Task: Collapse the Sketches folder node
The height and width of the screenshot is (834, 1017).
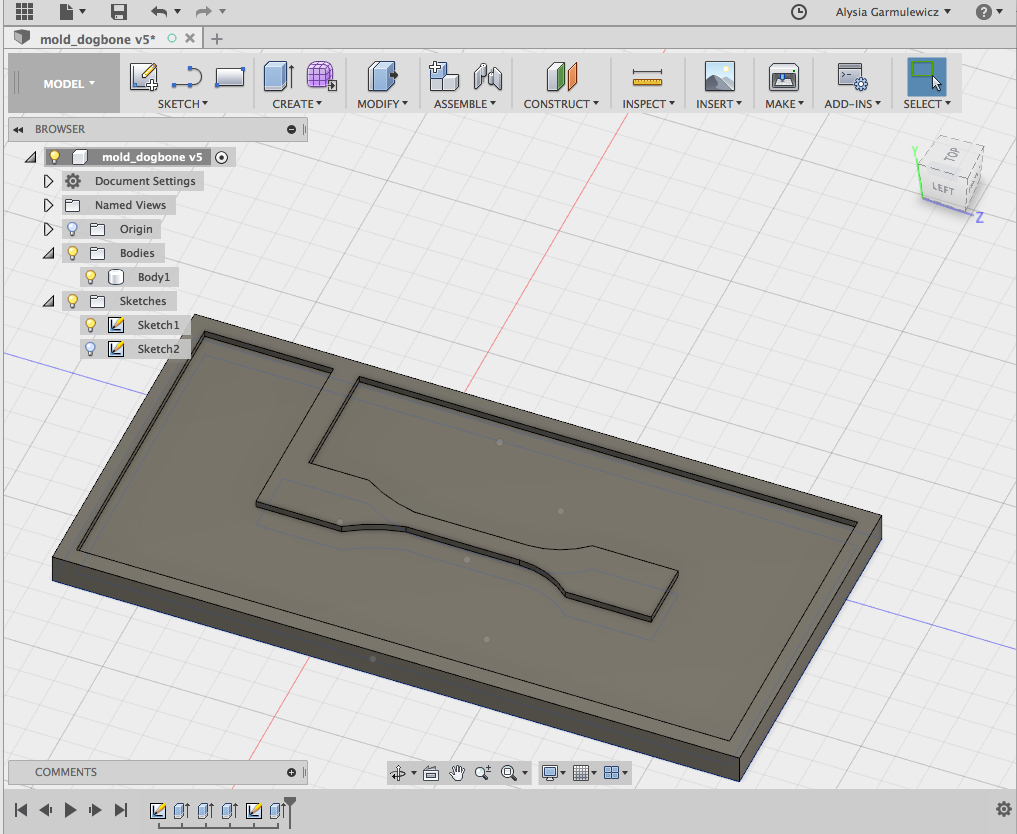Action: point(49,302)
